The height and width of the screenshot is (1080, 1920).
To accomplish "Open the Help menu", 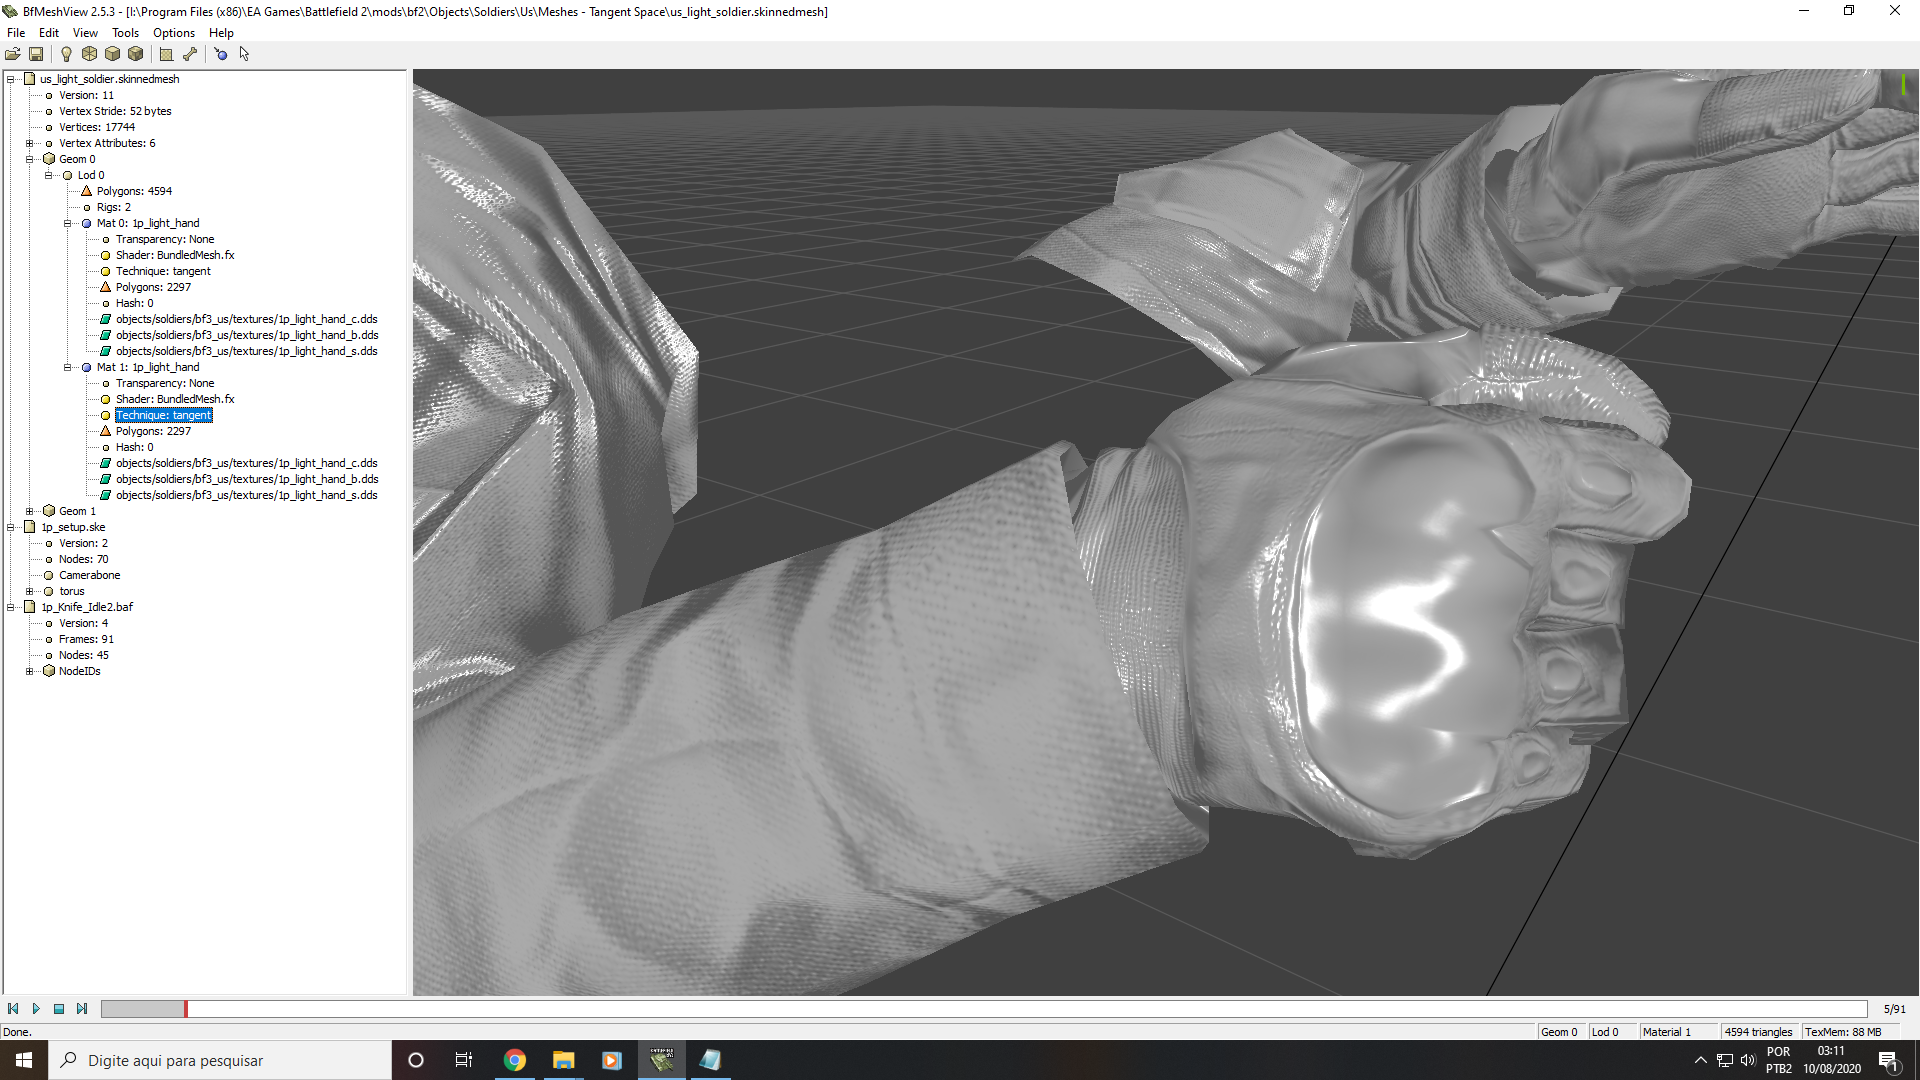I will [x=221, y=33].
